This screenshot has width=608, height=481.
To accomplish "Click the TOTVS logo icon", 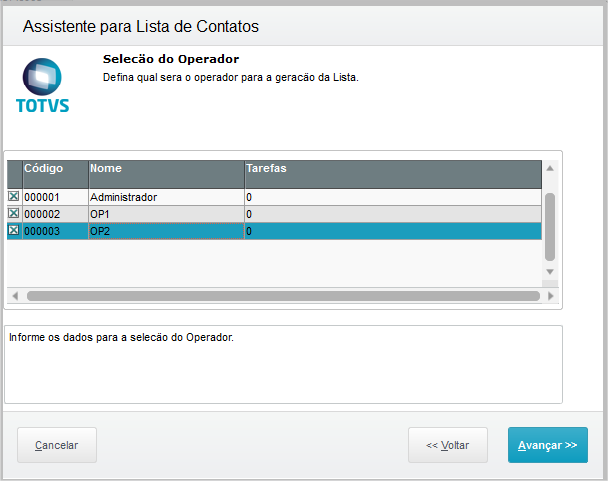I will [42, 84].
